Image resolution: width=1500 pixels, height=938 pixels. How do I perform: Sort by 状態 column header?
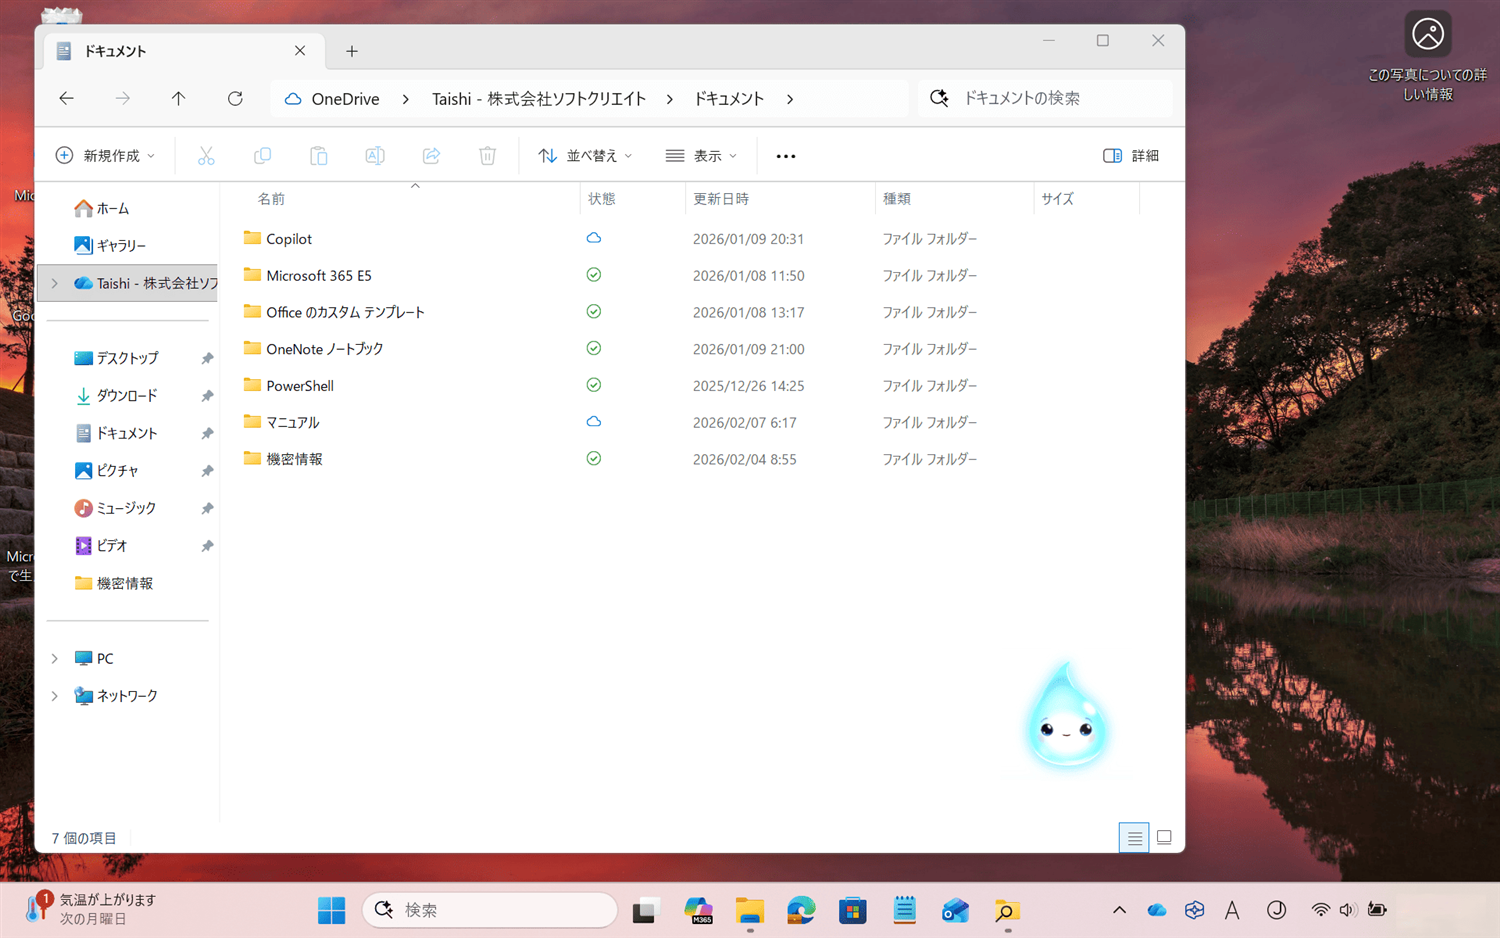(x=602, y=199)
